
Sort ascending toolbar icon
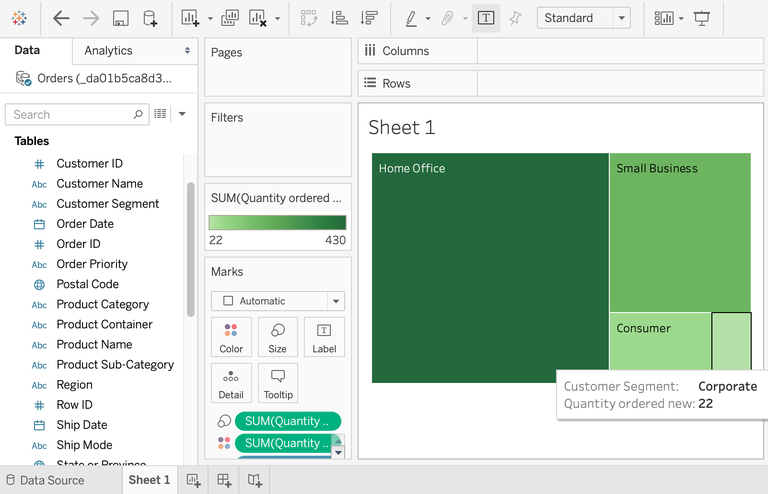pos(339,19)
